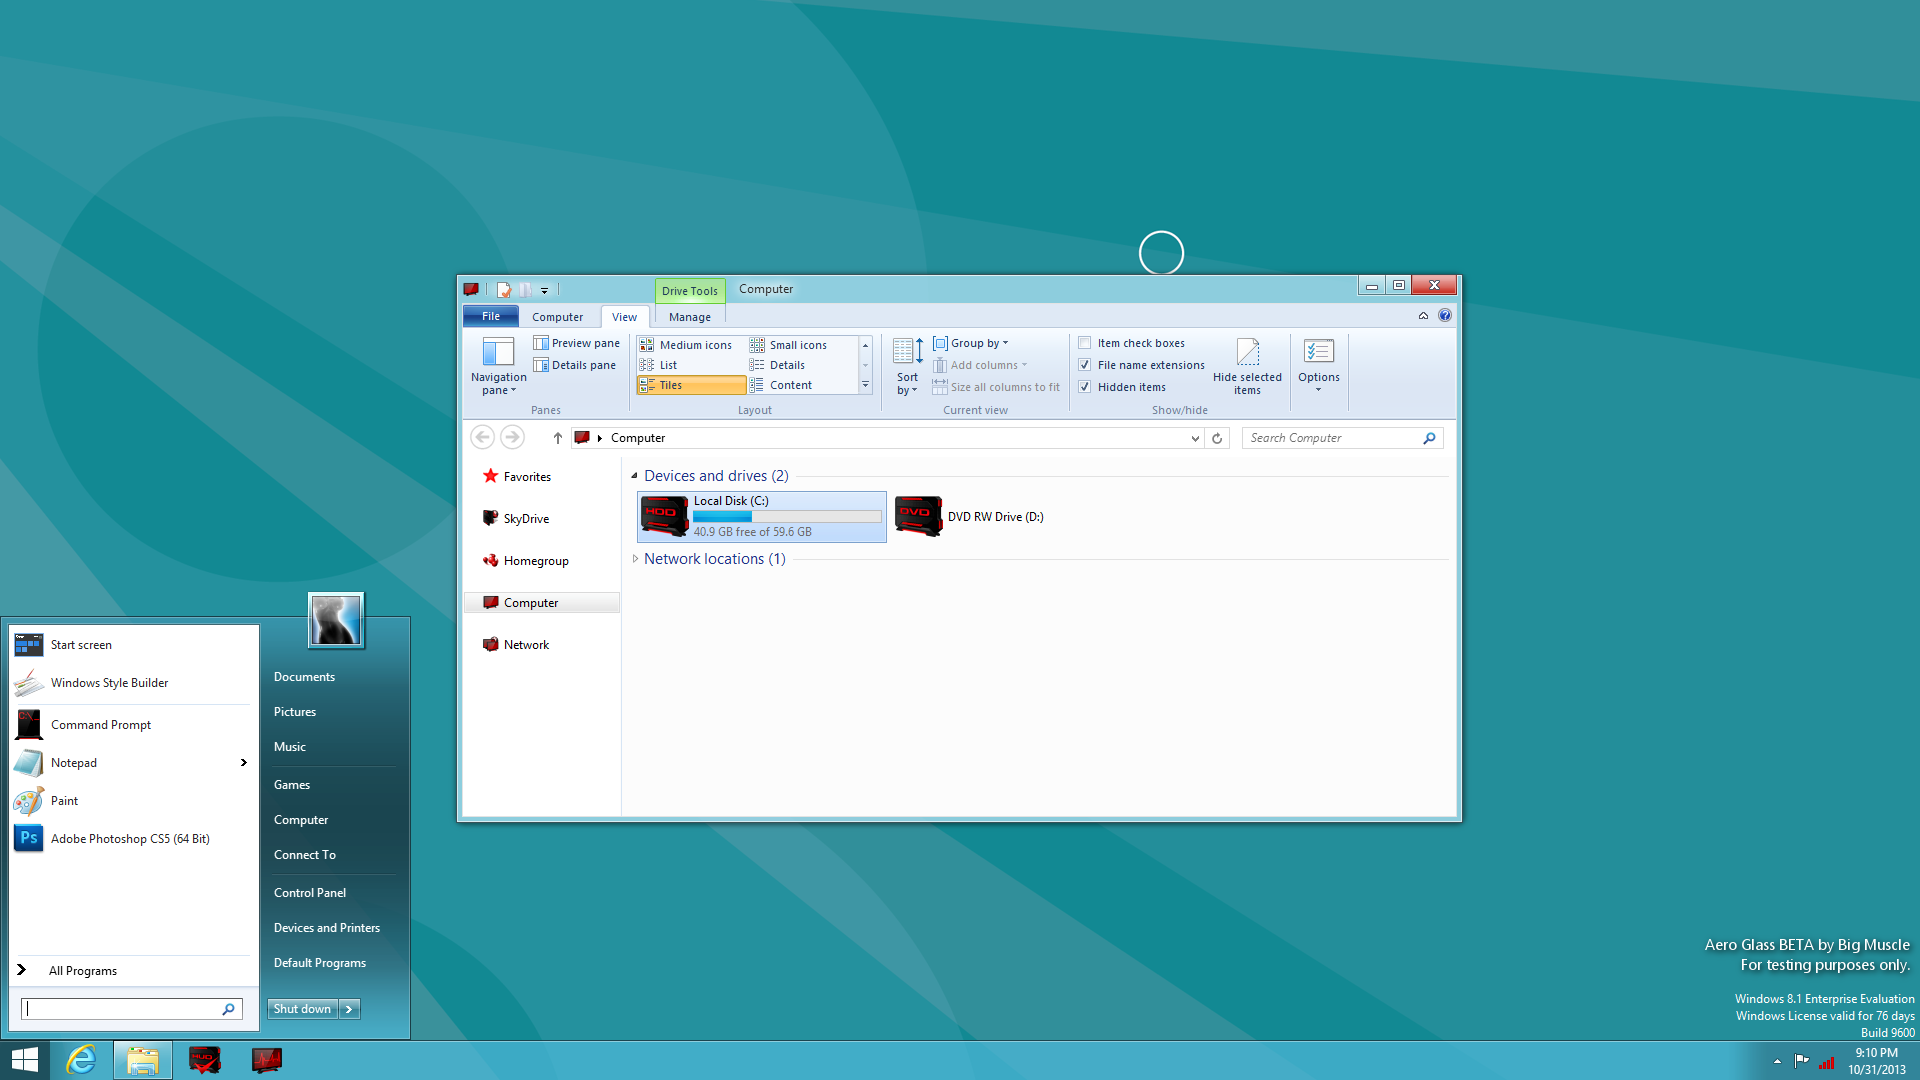This screenshot has width=1920, height=1080.
Task: Switch to the Computer ribbon tab
Action: (557, 317)
